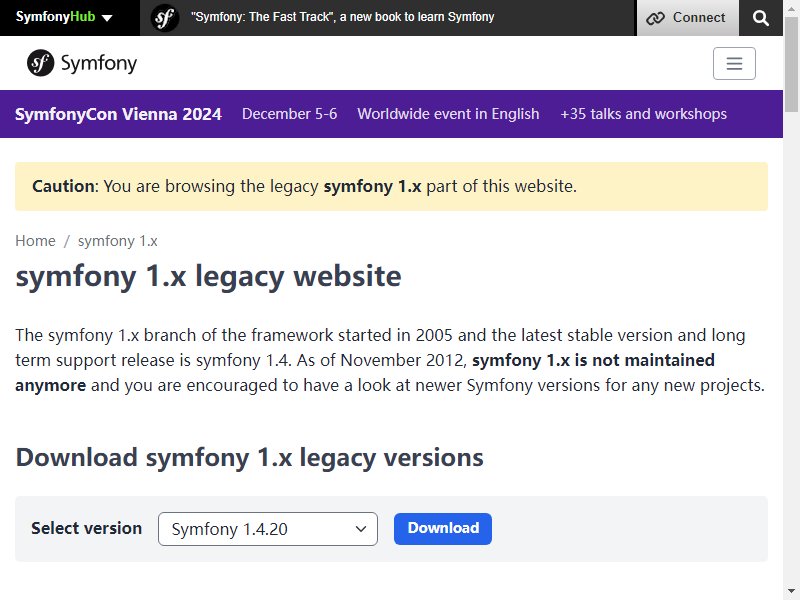Image resolution: width=800 pixels, height=600 pixels.
Task: Click the scrollbar down arrow
Action: click(791, 593)
